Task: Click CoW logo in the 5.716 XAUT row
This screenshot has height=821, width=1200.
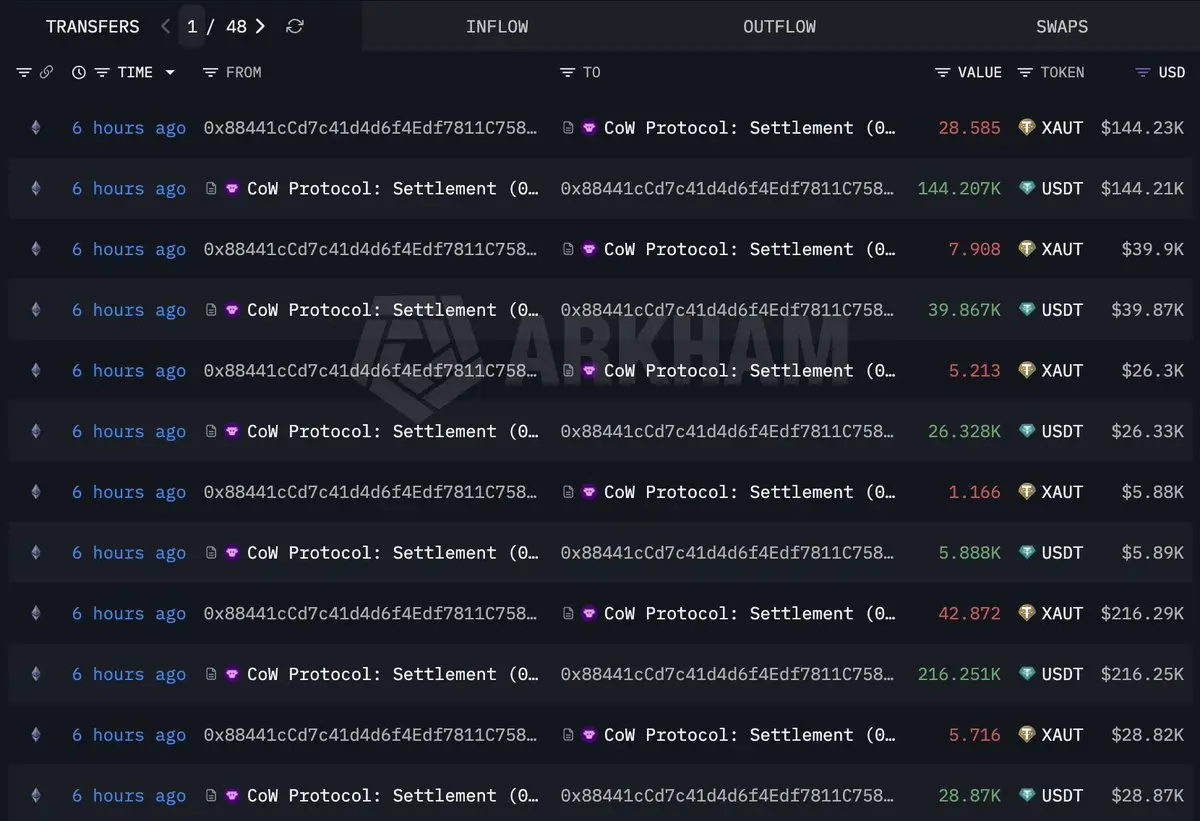Action: point(589,735)
